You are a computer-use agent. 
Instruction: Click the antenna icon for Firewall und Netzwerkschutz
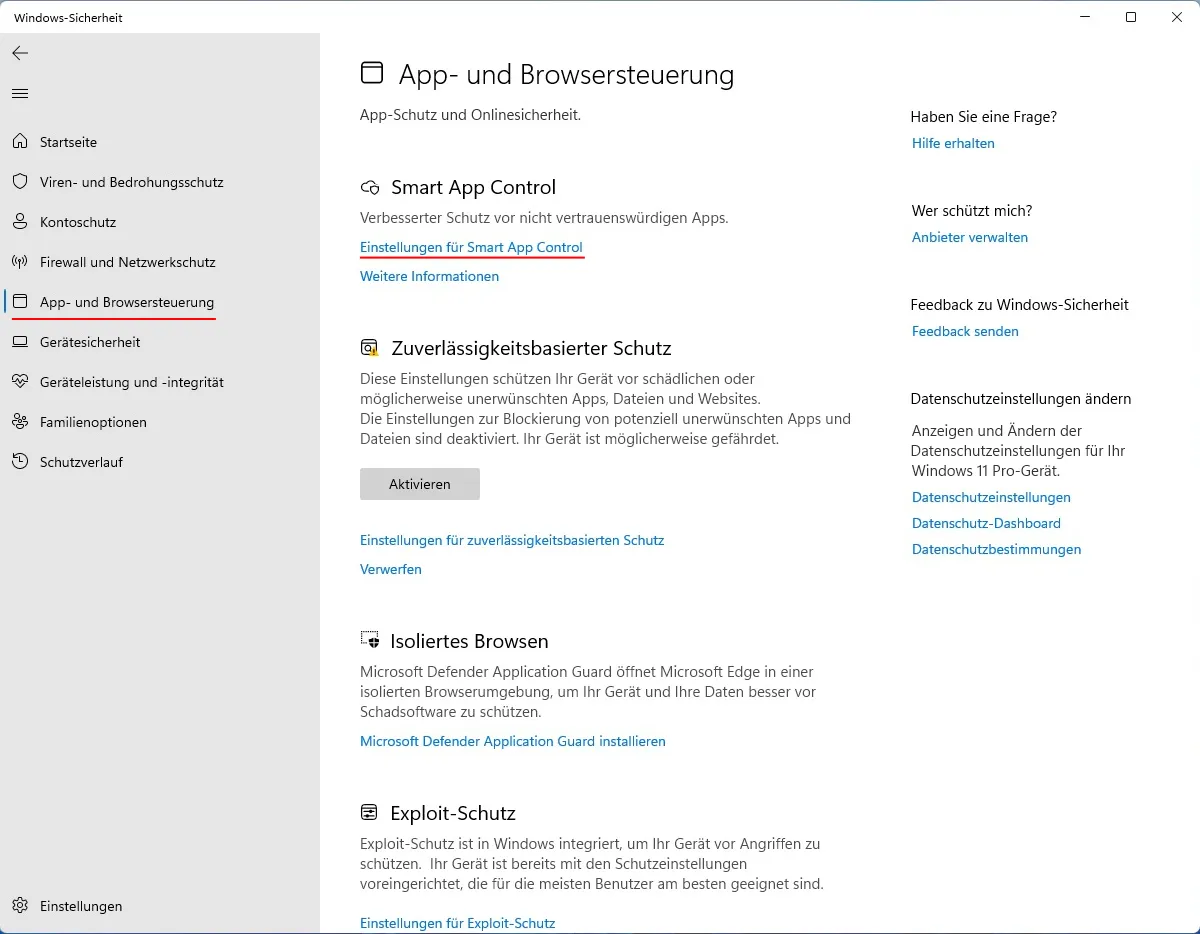pyautogui.click(x=20, y=262)
